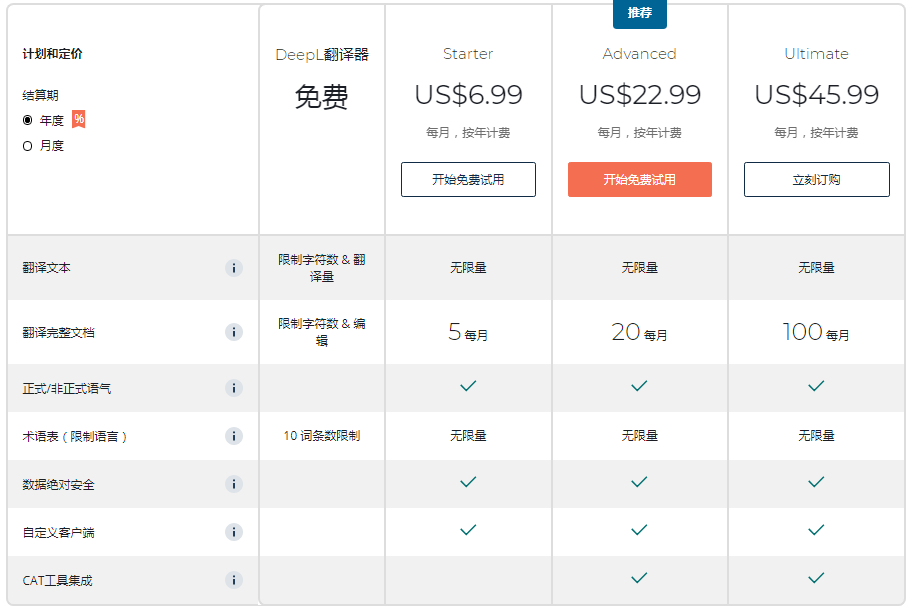Viewport: 913px width, 614px height.
Task: Open info icon for 翻译完整文档 row
Action: click(x=233, y=332)
